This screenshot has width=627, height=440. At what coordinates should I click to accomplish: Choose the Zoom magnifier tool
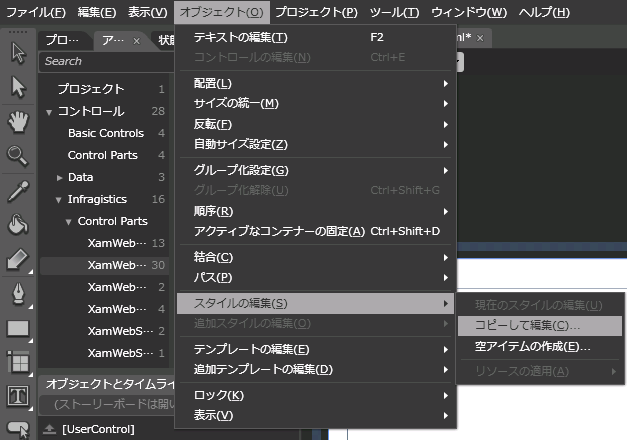(17, 155)
